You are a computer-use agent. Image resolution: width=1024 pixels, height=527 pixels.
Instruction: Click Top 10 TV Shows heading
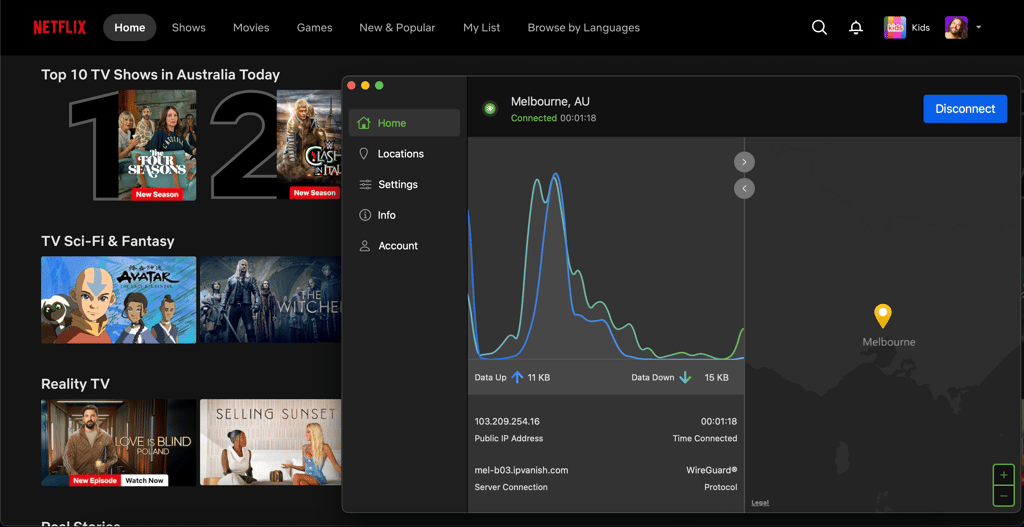[161, 74]
